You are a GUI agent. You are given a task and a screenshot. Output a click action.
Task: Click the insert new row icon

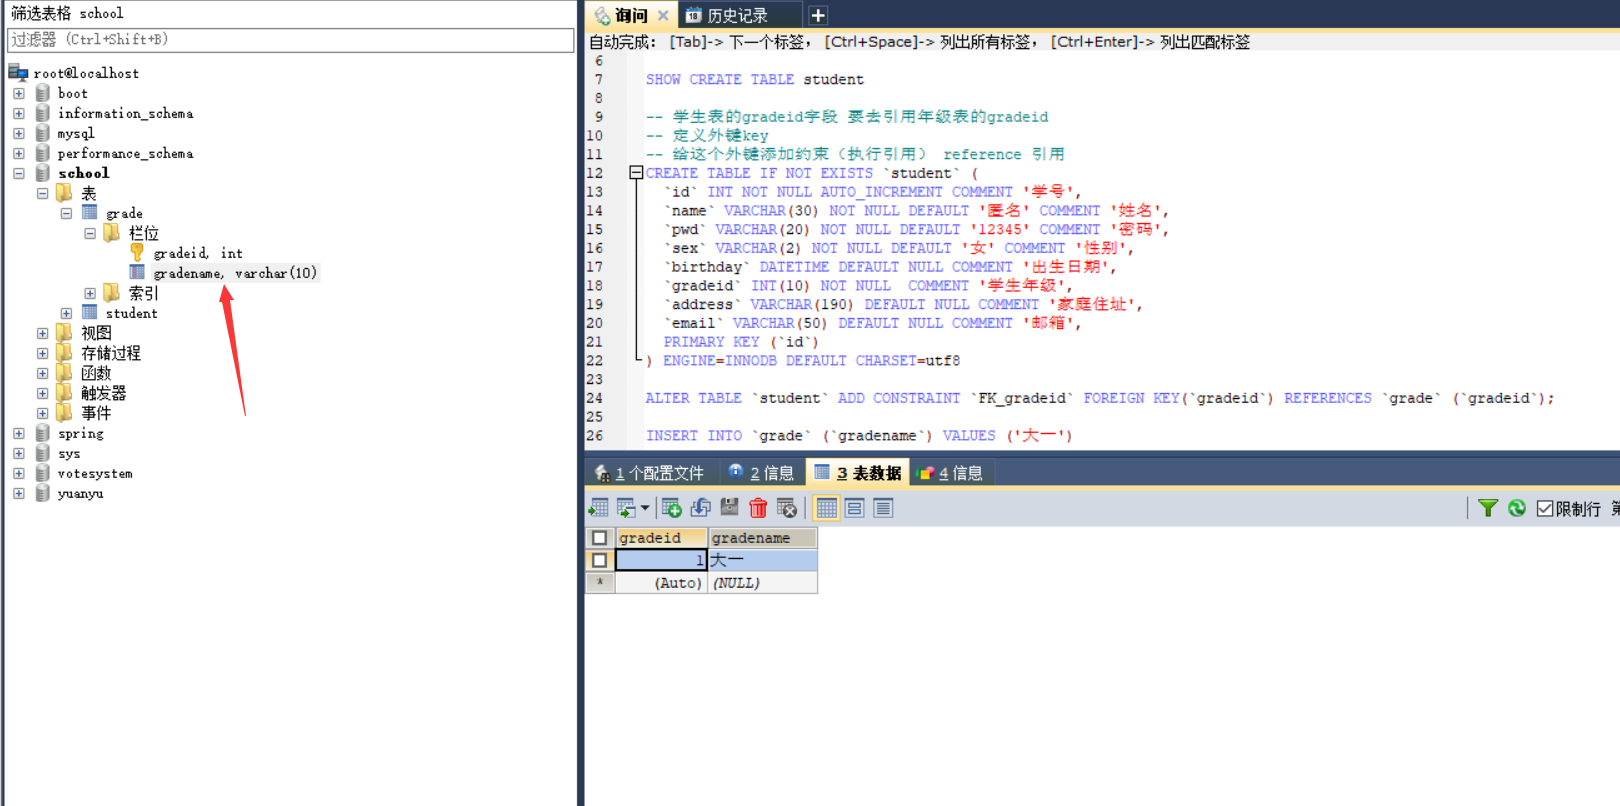coord(671,508)
